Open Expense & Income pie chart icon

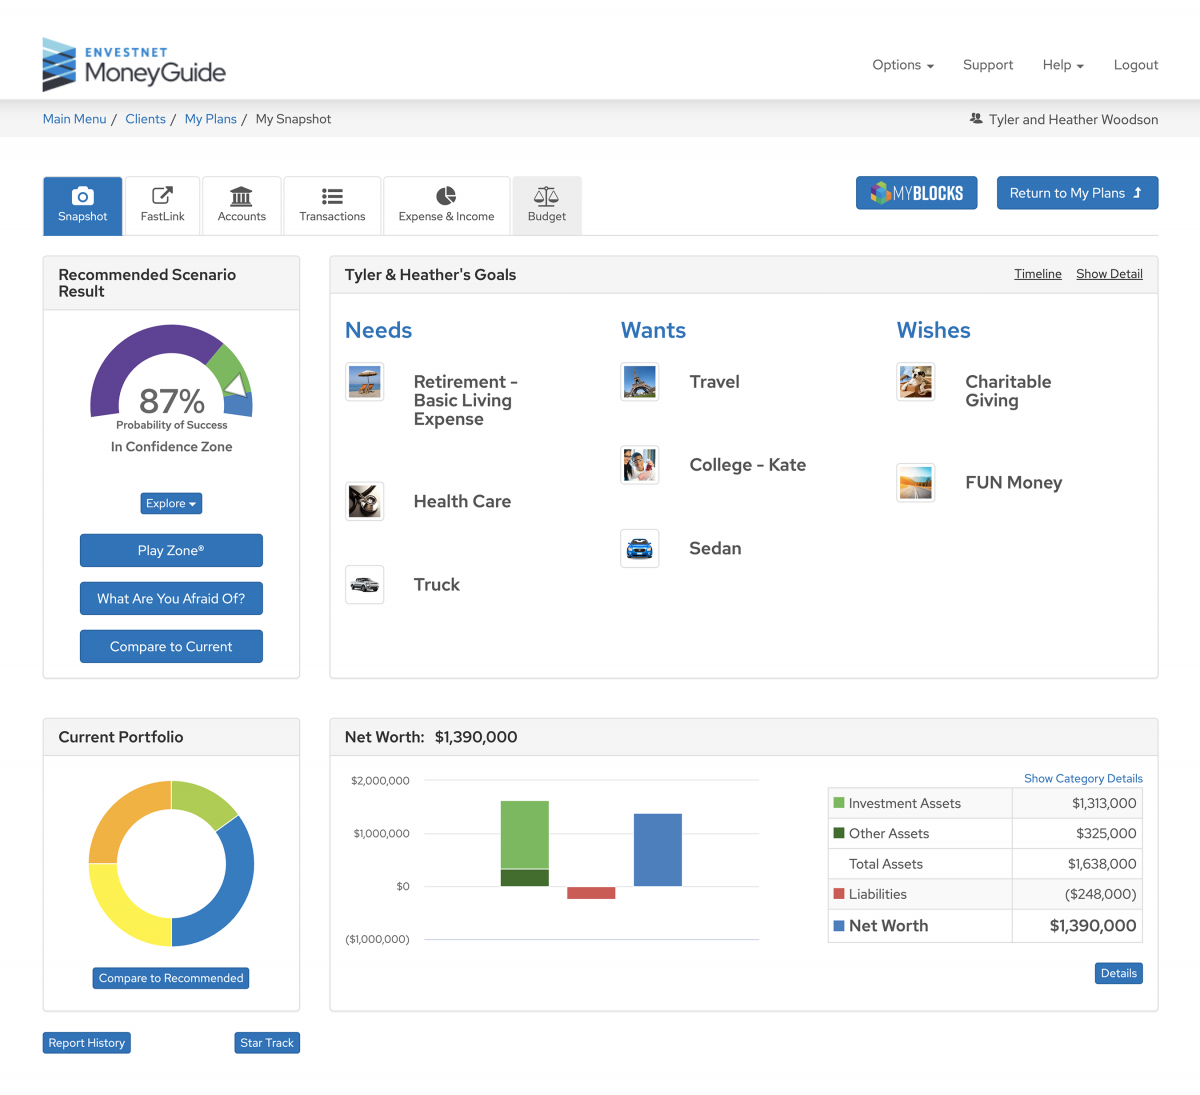pos(446,196)
